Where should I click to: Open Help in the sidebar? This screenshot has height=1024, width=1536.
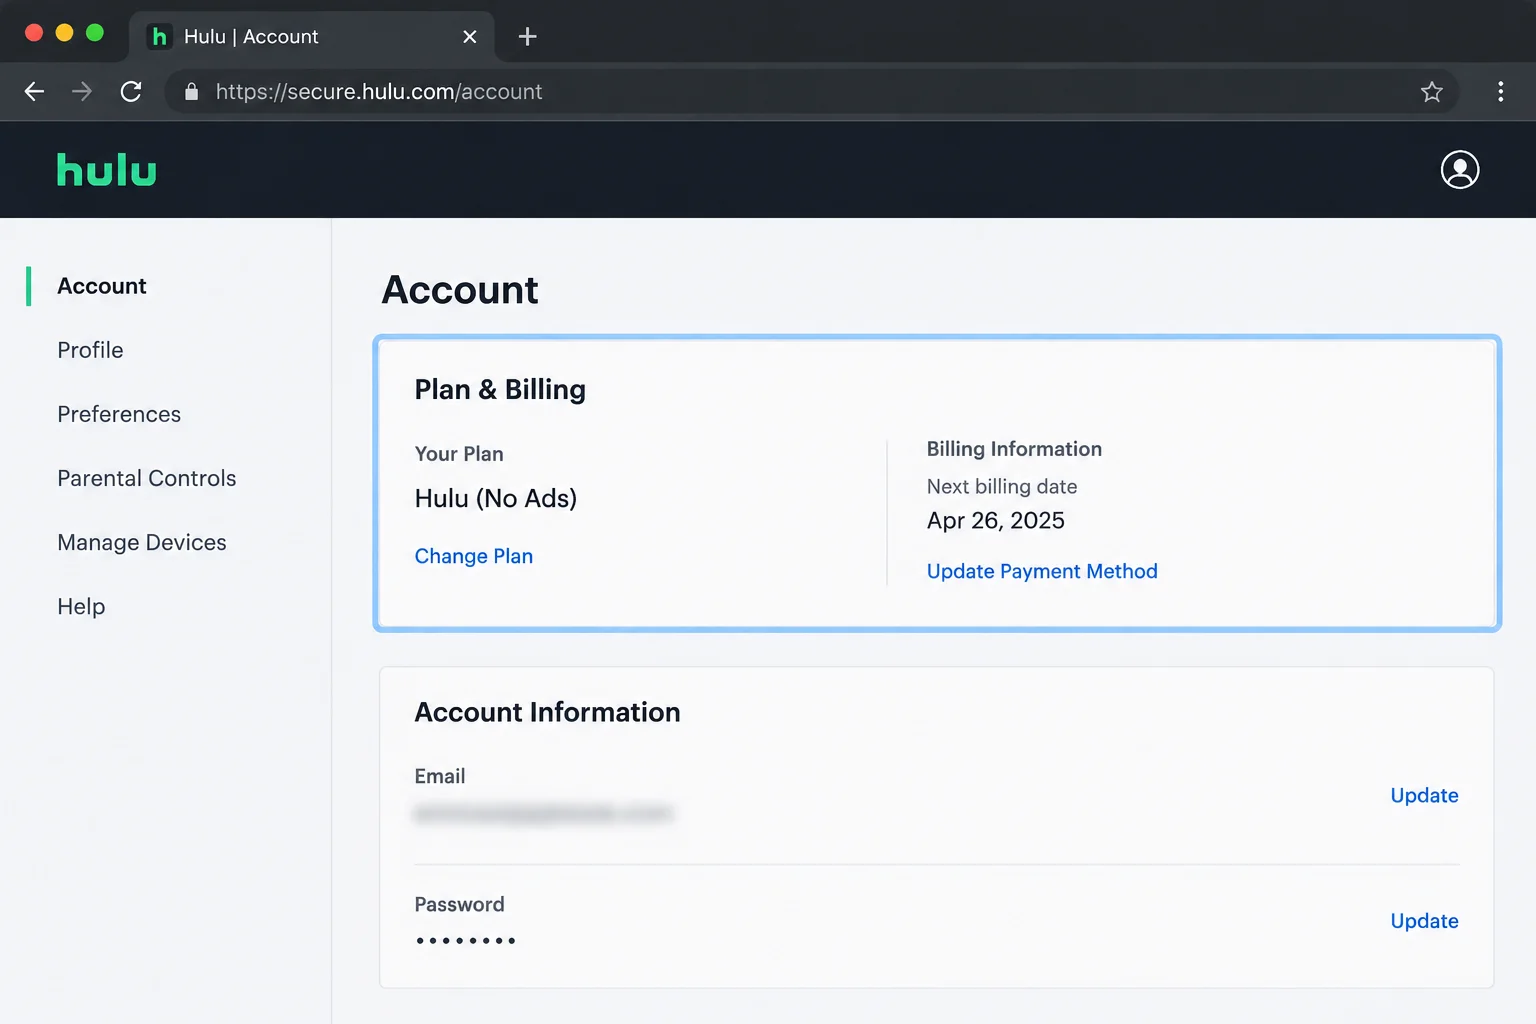point(81,607)
